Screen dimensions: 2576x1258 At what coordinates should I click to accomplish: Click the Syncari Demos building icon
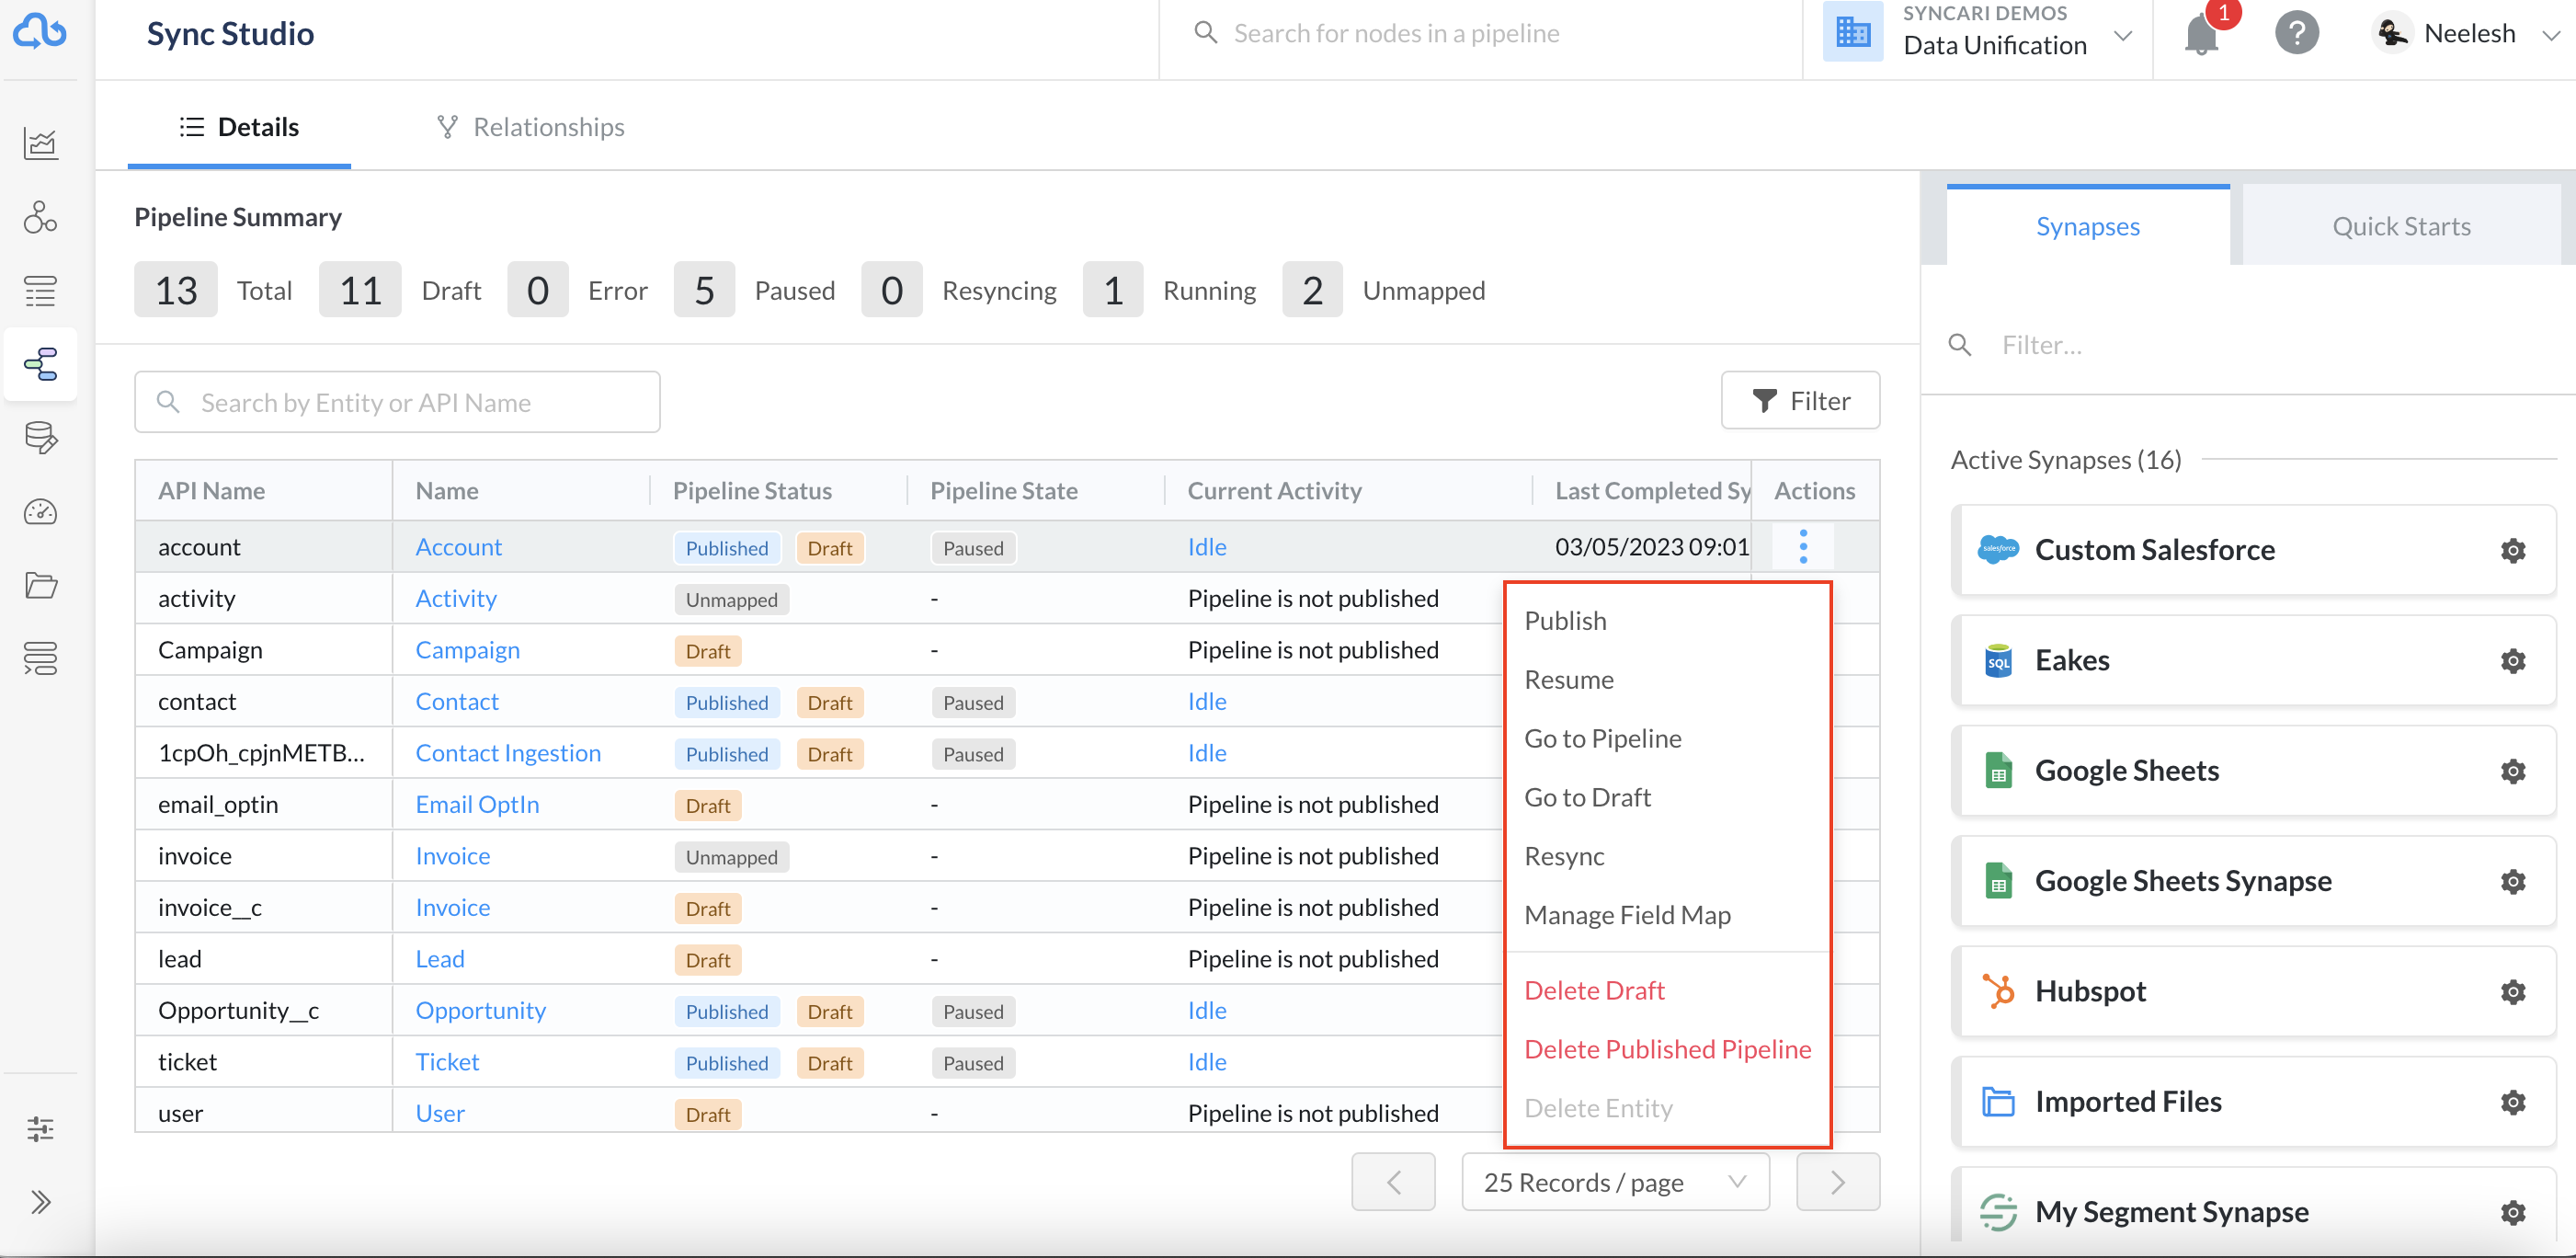(1853, 32)
